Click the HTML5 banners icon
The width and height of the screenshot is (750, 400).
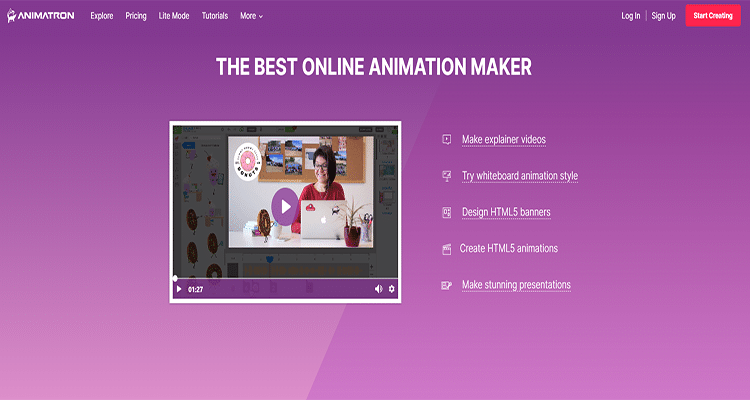(446, 212)
